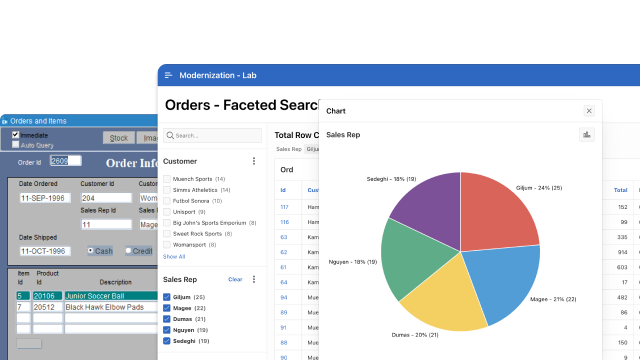Sort by the Total column header
This screenshot has width=640, height=360.
tap(620, 190)
